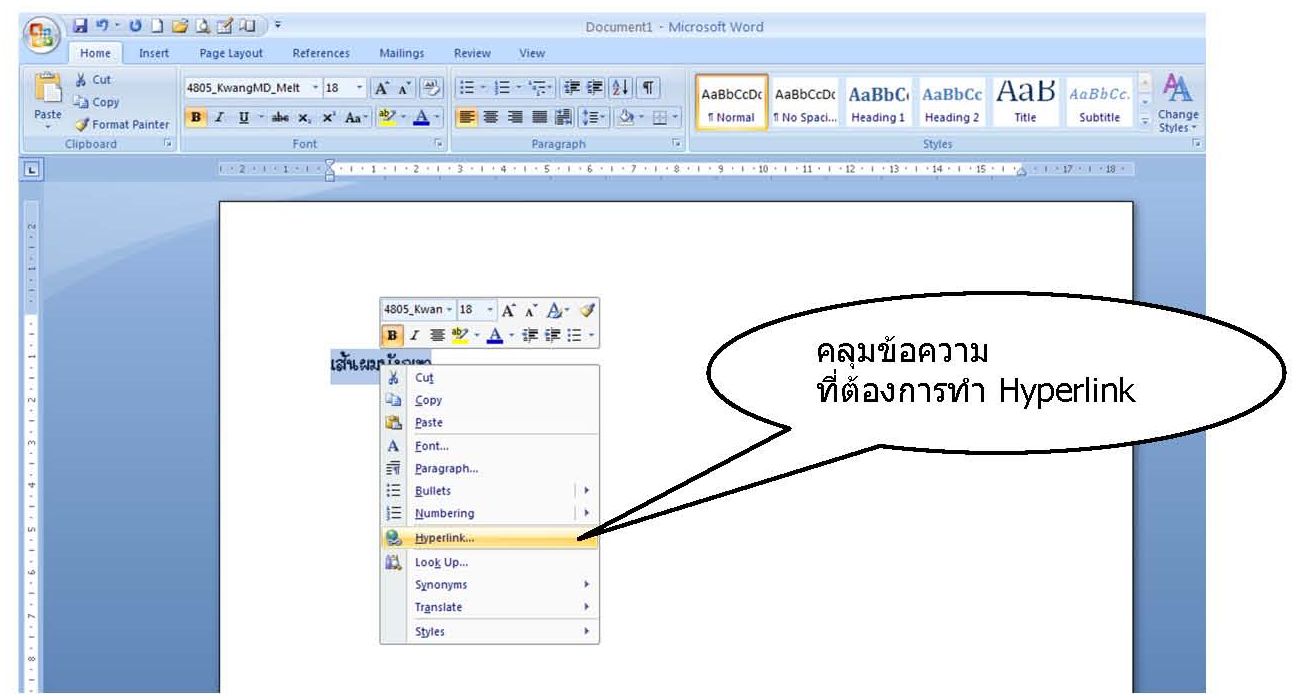Apply the Heading 1 style

(x=877, y=103)
